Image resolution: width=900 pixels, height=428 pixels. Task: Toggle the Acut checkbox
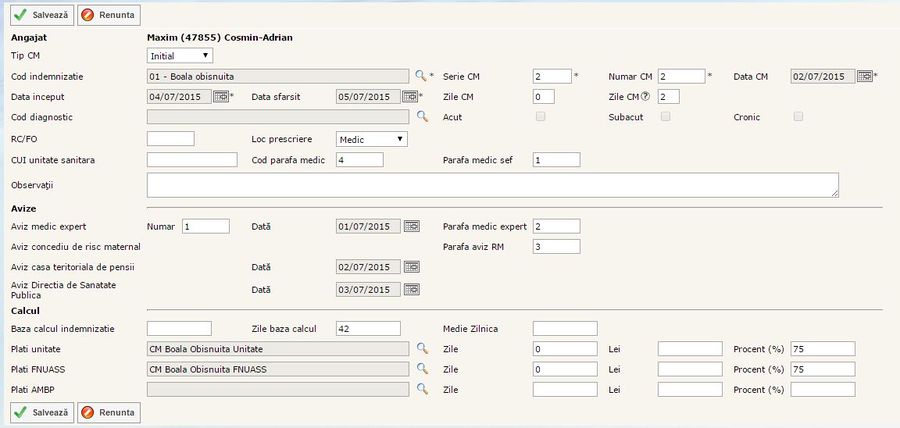coord(541,117)
